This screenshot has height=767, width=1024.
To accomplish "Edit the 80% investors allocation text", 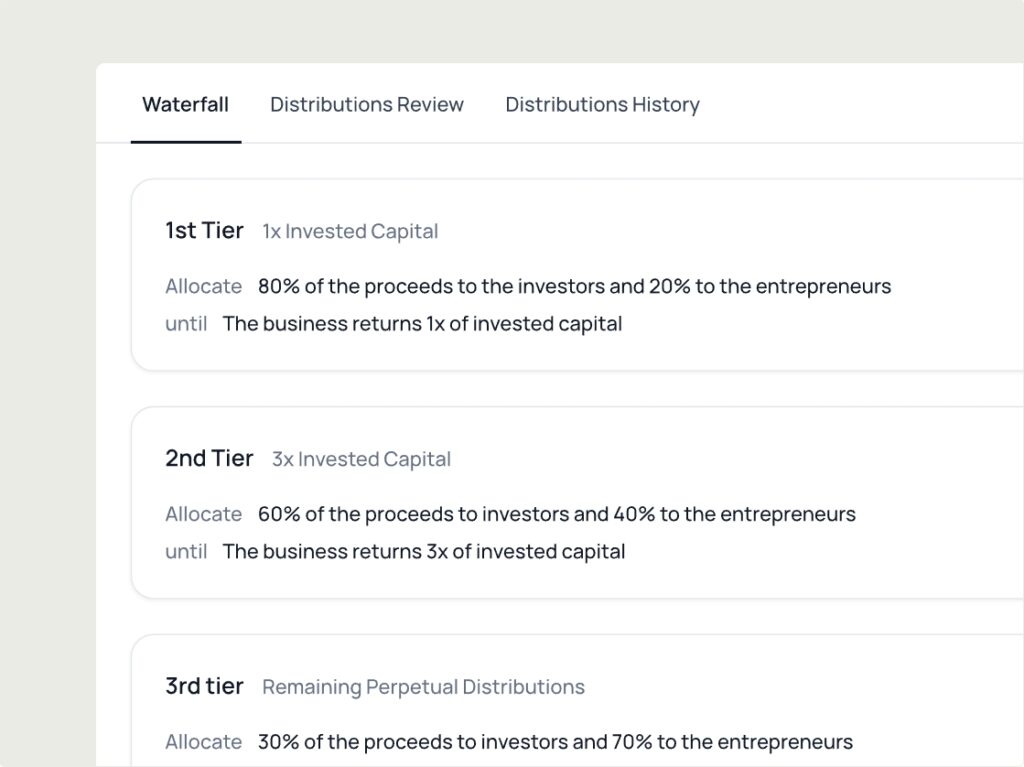I will click(574, 286).
